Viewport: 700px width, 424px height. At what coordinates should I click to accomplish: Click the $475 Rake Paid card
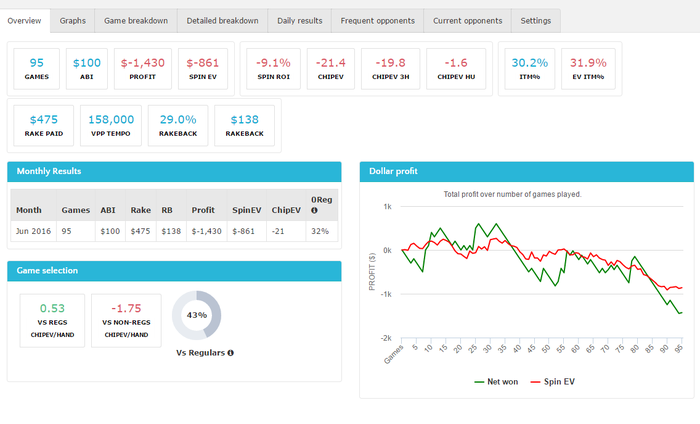(x=44, y=125)
